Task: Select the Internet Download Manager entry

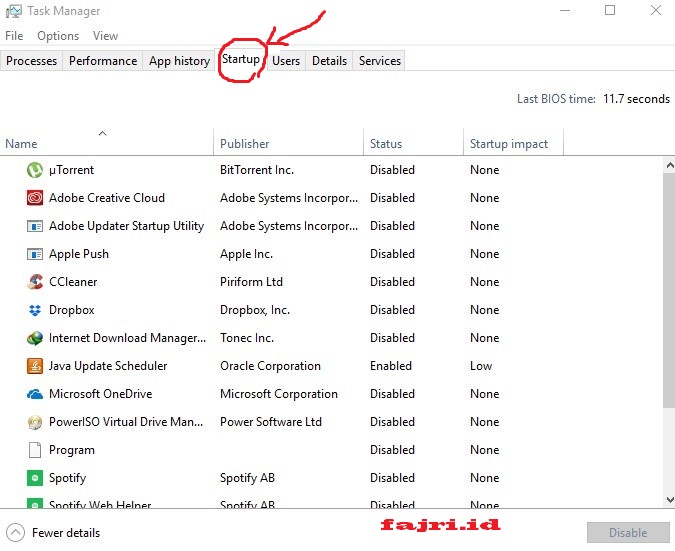Action: [x=127, y=338]
